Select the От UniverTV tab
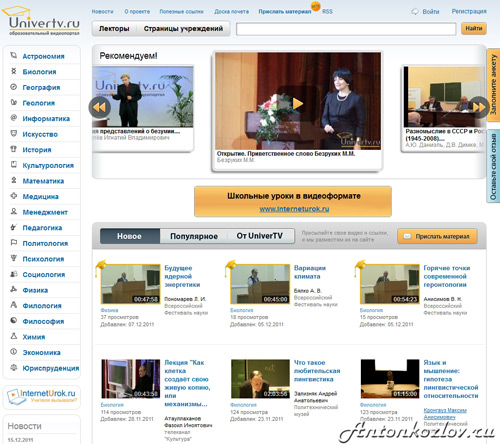This screenshot has width=500, height=444. tap(260, 236)
